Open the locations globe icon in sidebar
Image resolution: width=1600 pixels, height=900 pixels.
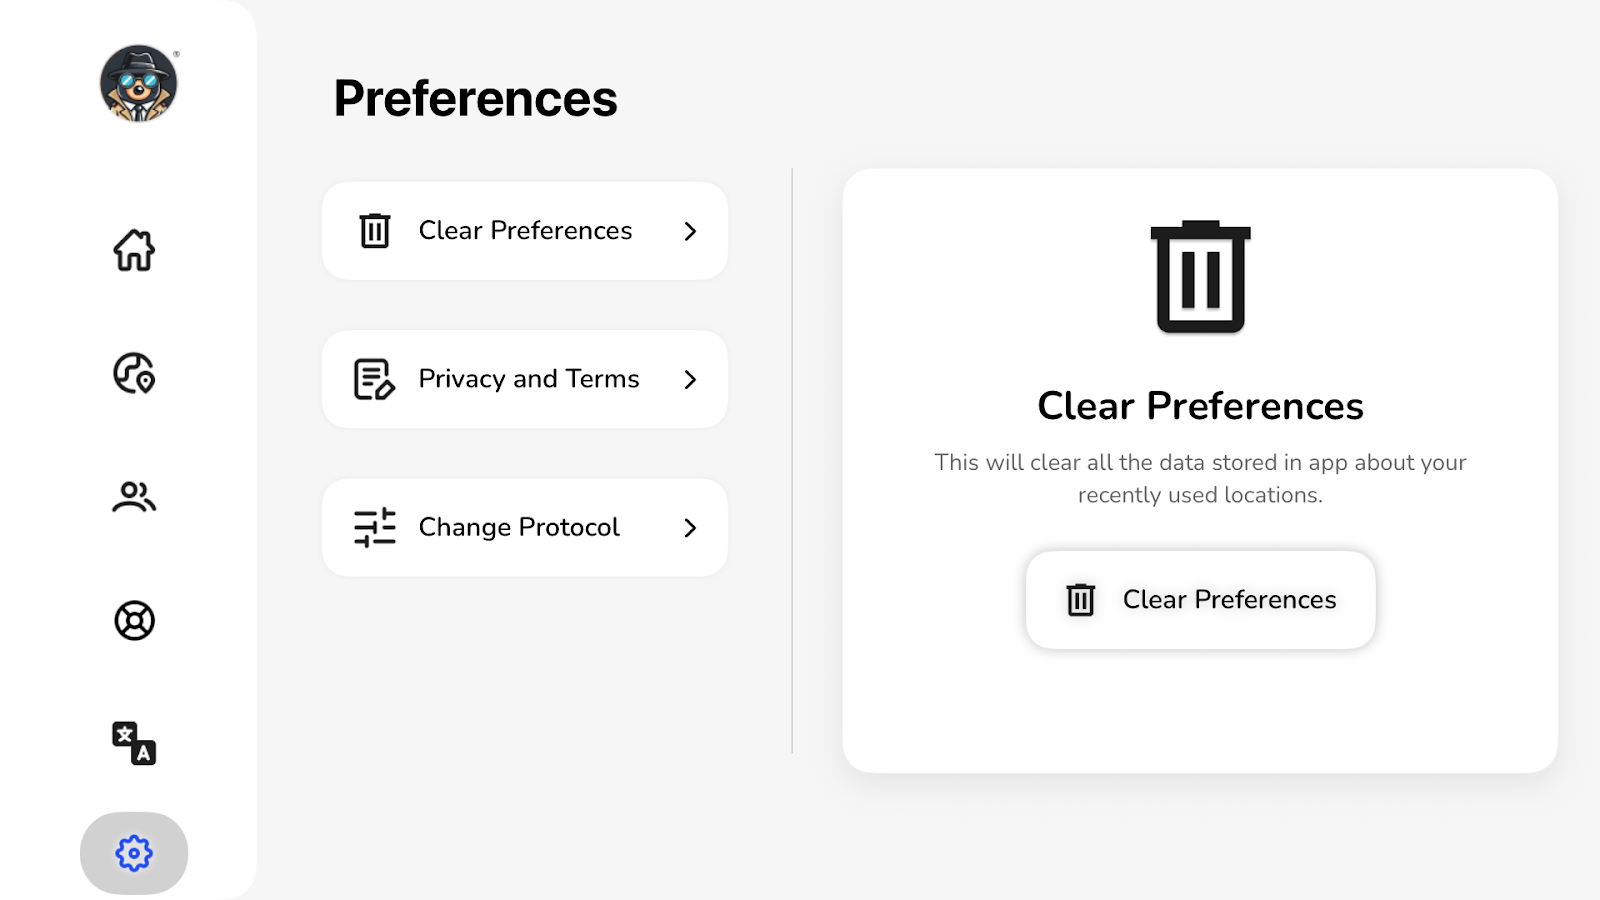[x=134, y=373]
